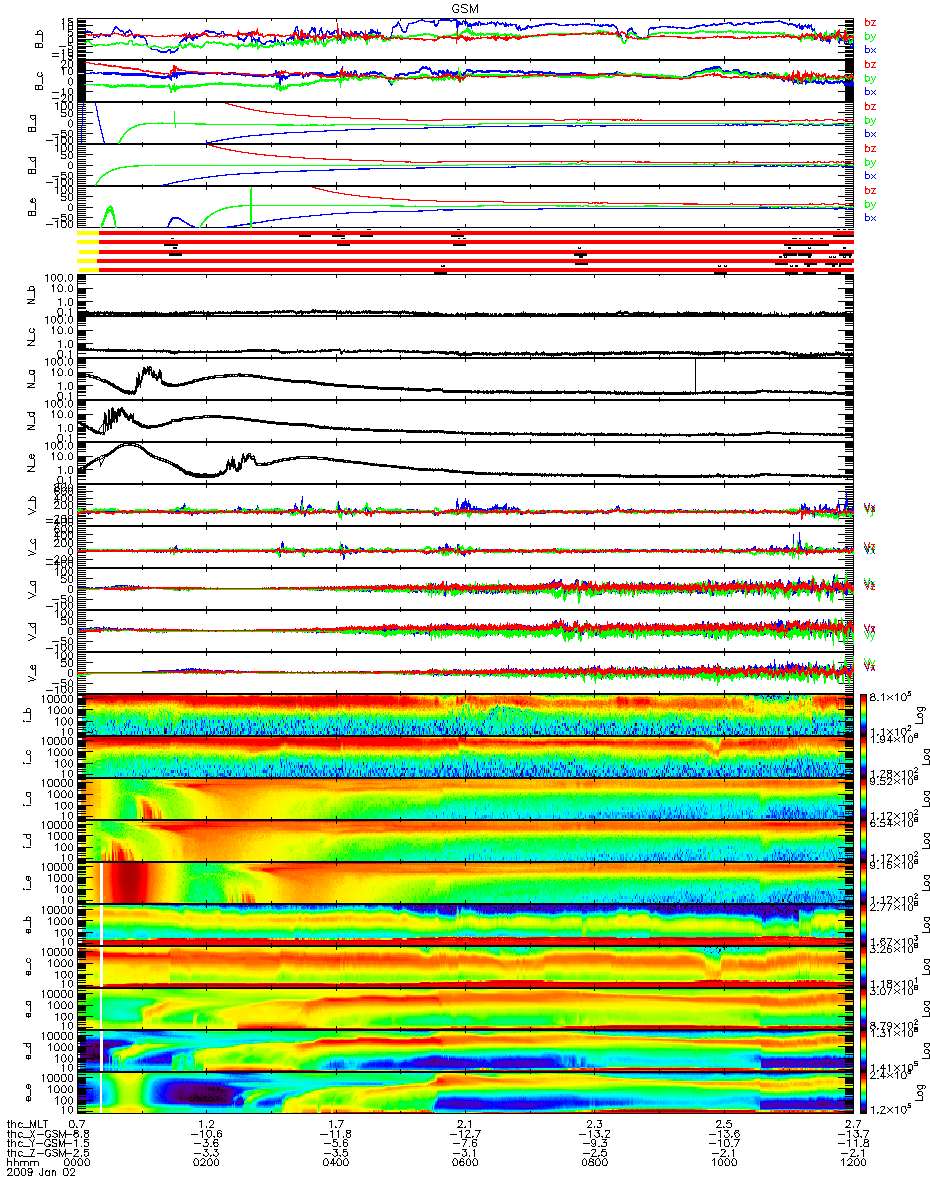Screen dimensions: 930x1200
Task: Click the i_d ion spectrogram panel
Action: 464,841
